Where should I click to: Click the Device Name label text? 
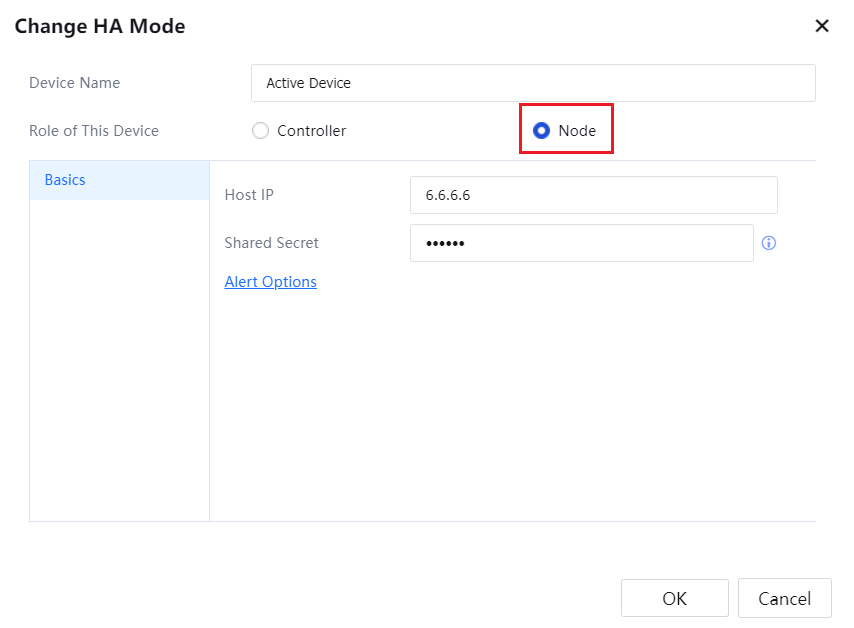[74, 83]
